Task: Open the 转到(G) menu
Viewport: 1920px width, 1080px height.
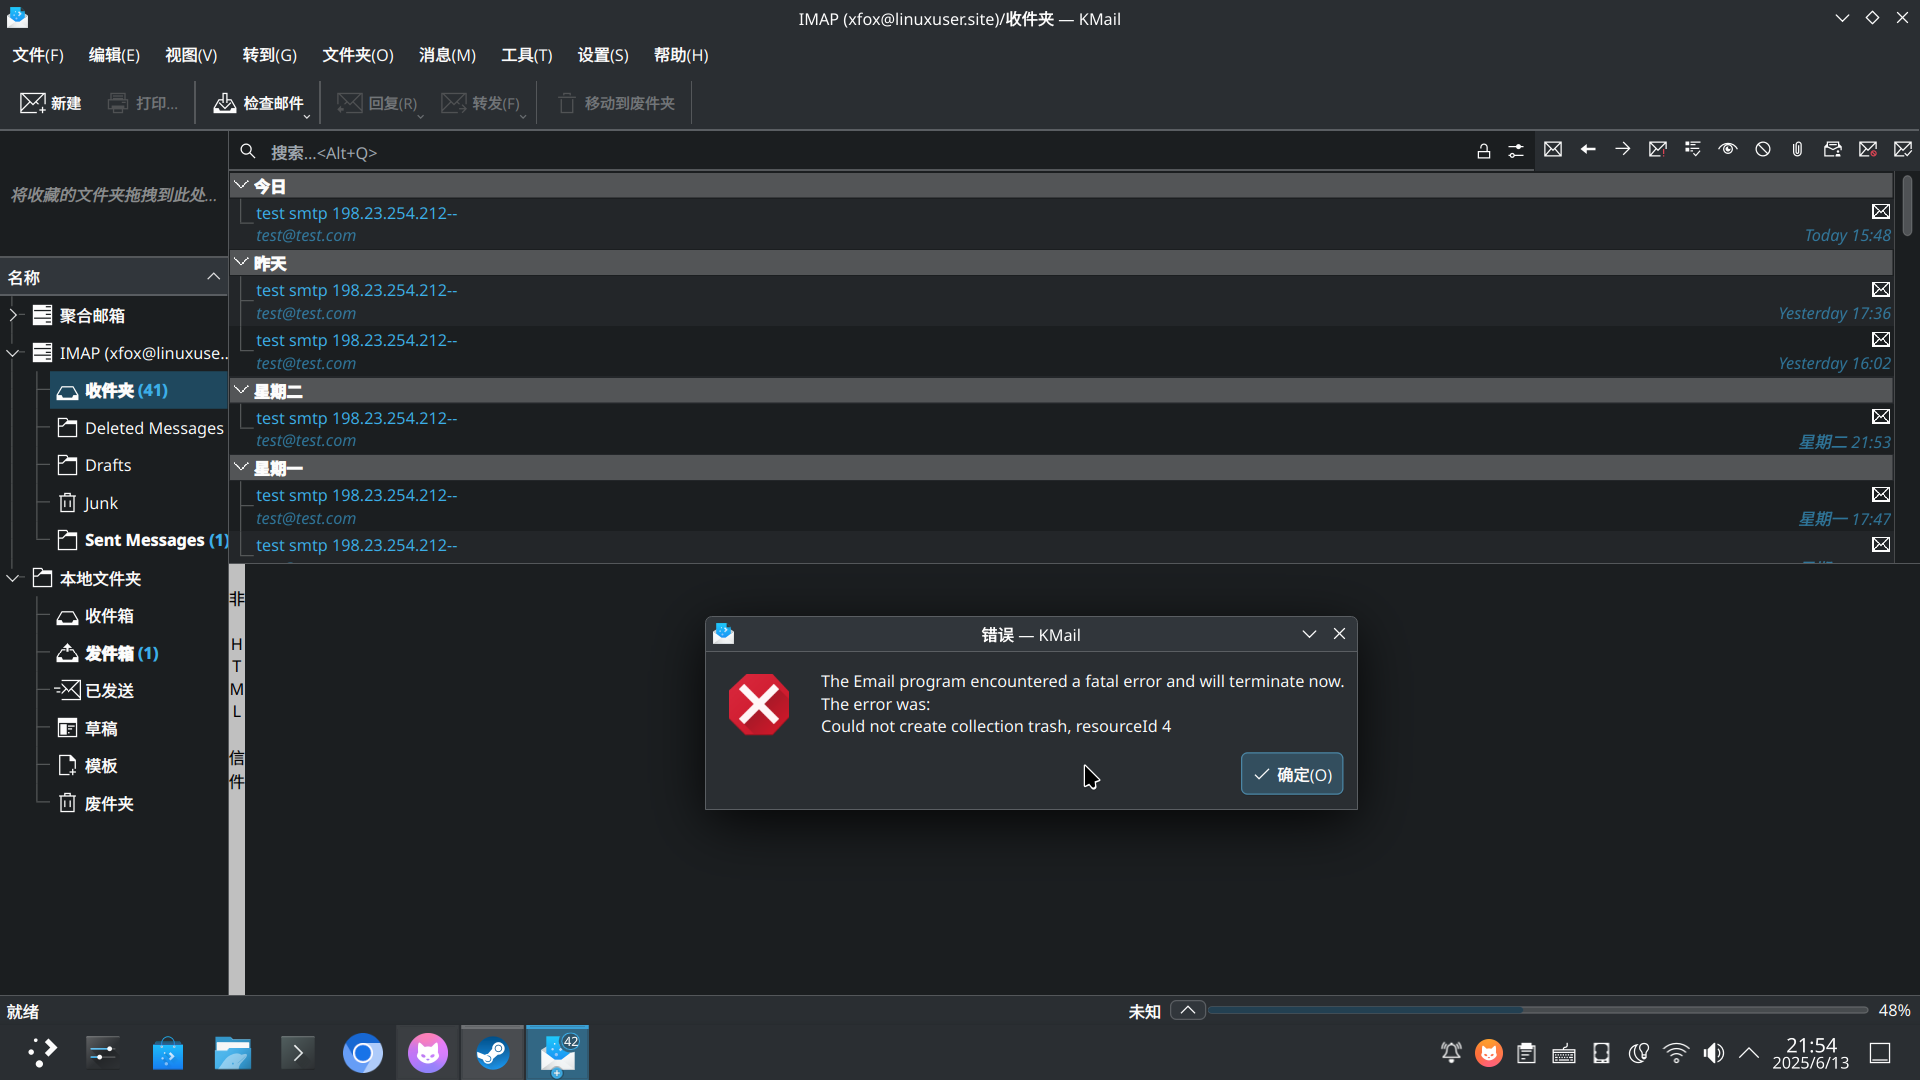Action: click(270, 55)
